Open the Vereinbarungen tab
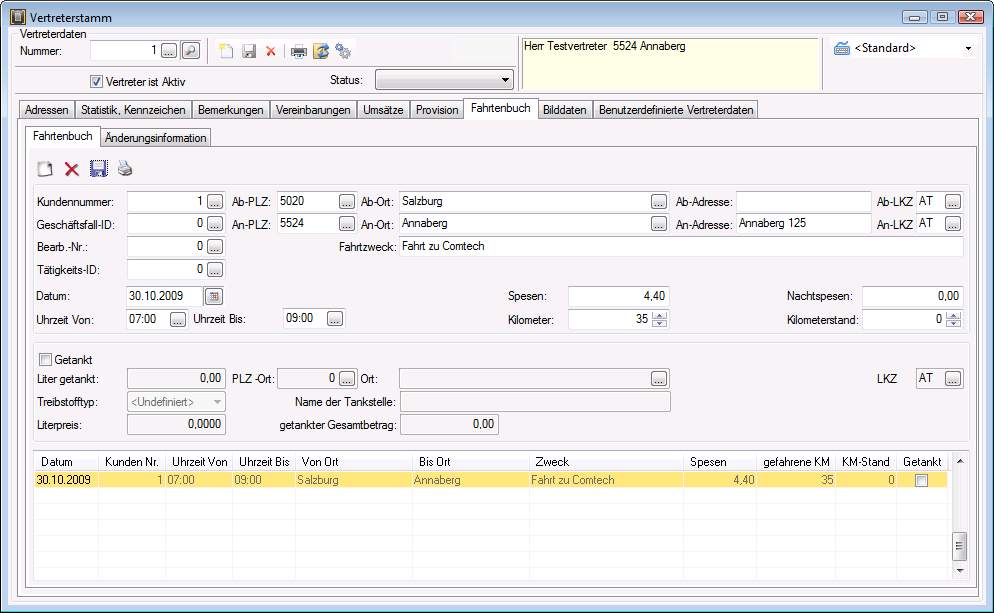Image resolution: width=994 pixels, height=613 pixels. coord(313,110)
